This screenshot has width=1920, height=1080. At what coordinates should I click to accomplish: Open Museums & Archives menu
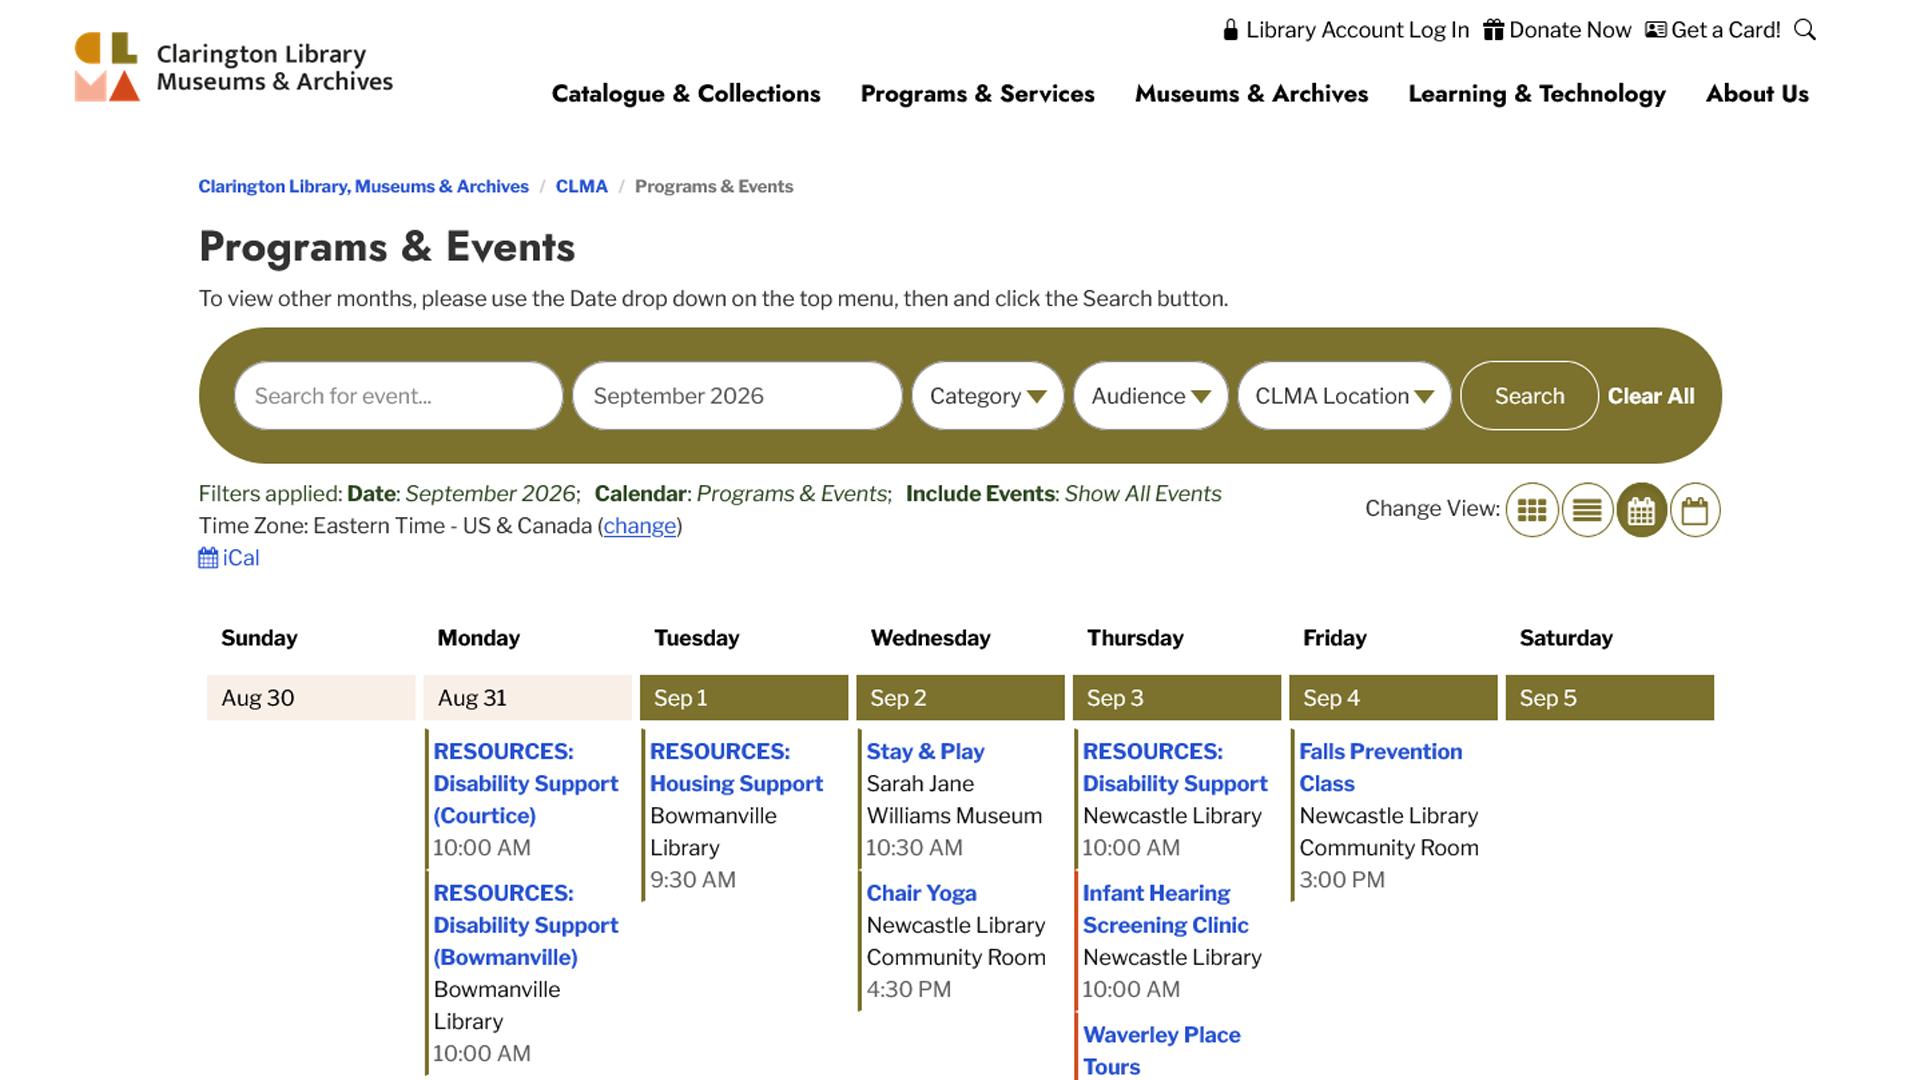1251,94
